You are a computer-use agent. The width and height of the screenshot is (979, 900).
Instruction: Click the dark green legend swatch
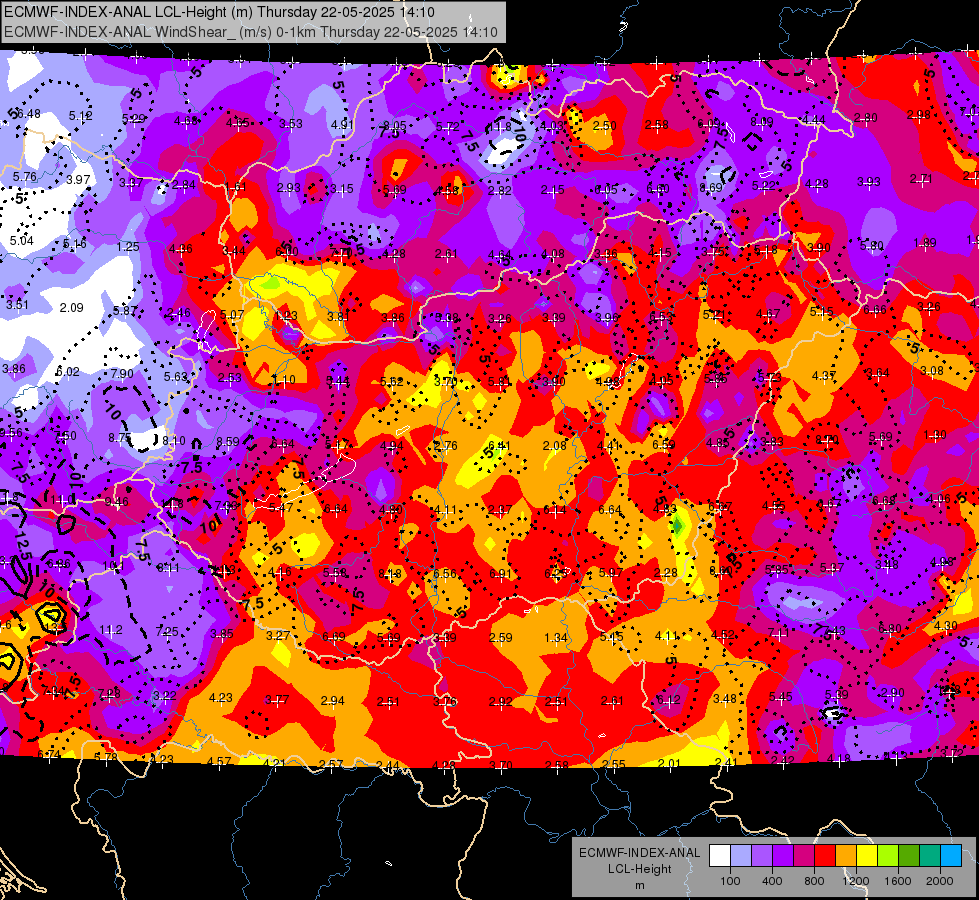(908, 856)
